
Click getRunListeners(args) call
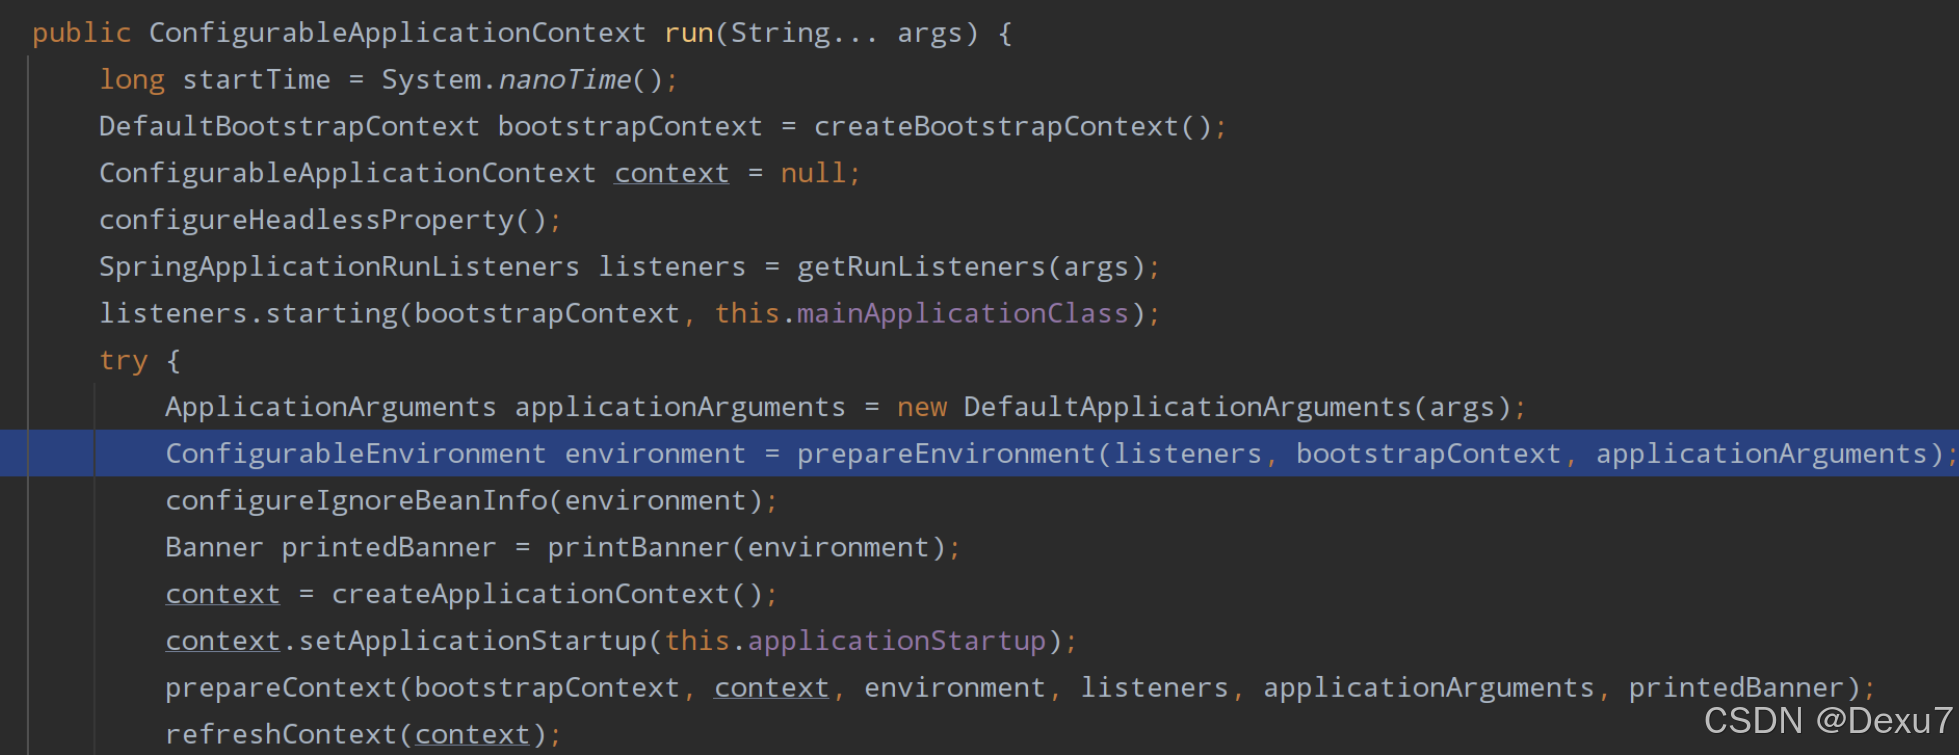click(x=970, y=267)
